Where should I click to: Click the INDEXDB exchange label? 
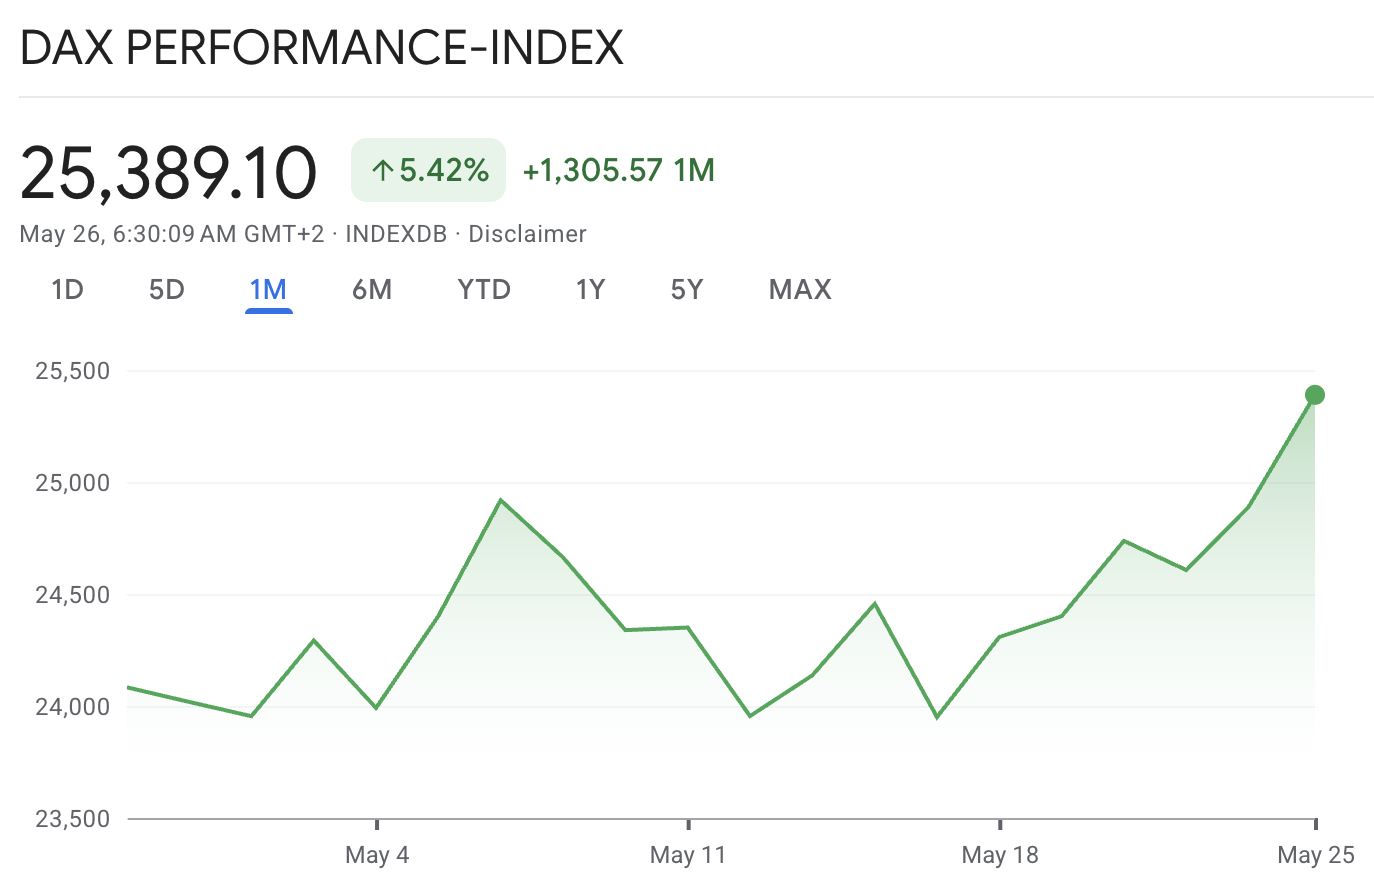[x=396, y=234]
